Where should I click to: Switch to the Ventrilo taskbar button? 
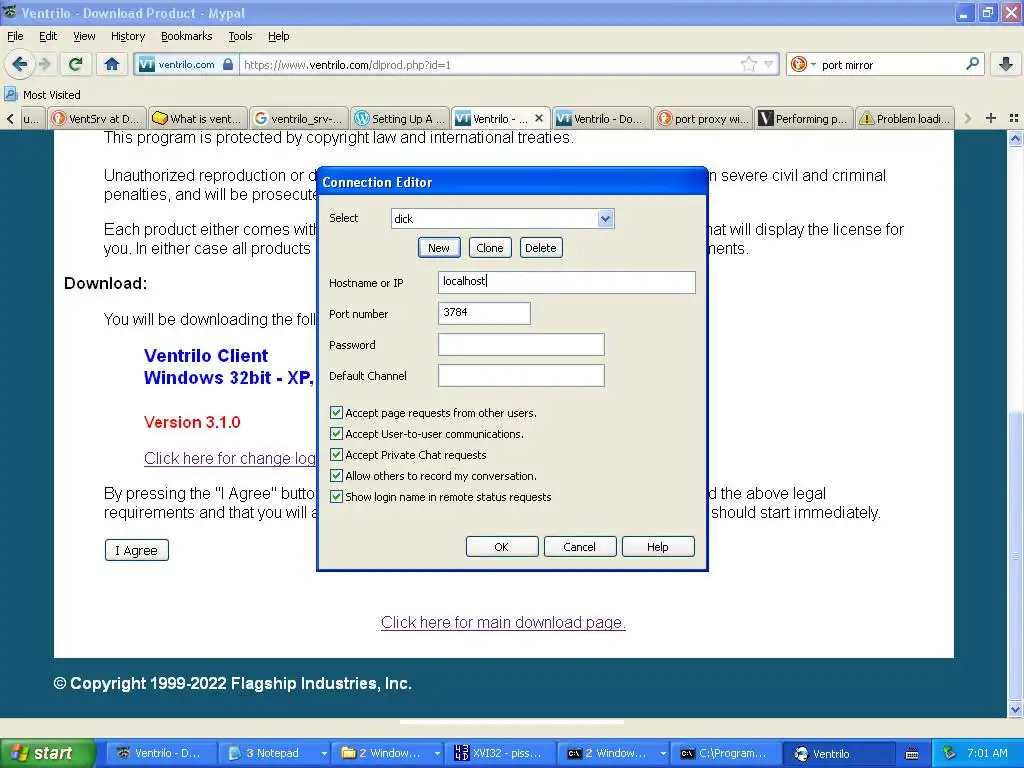click(841, 754)
